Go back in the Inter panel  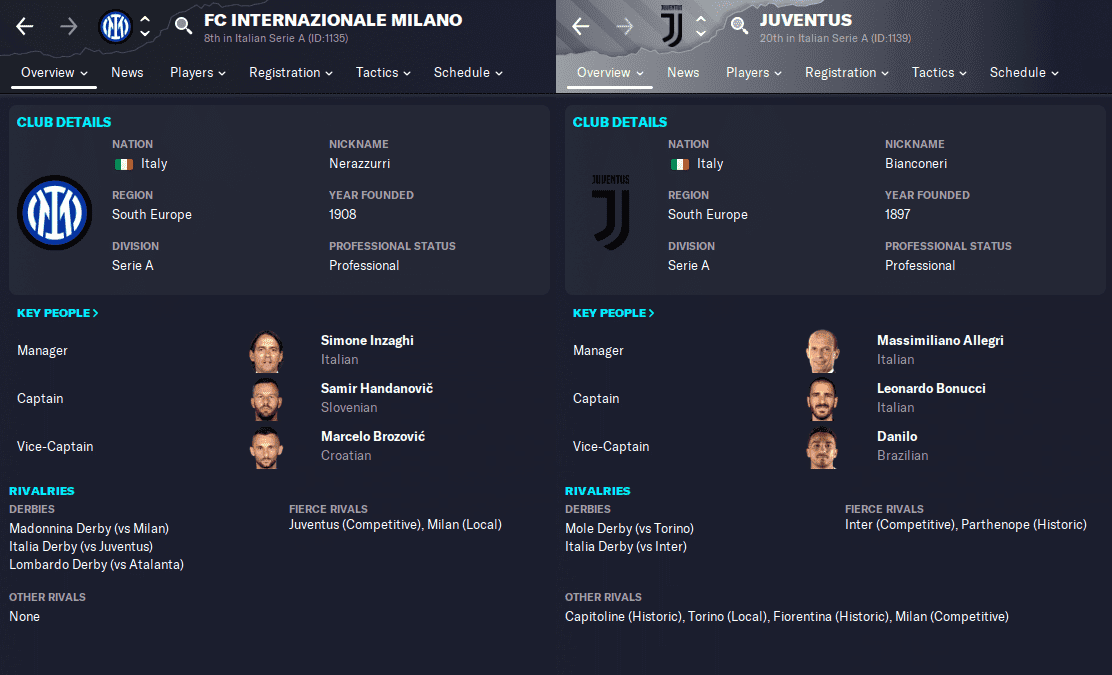(x=25, y=27)
